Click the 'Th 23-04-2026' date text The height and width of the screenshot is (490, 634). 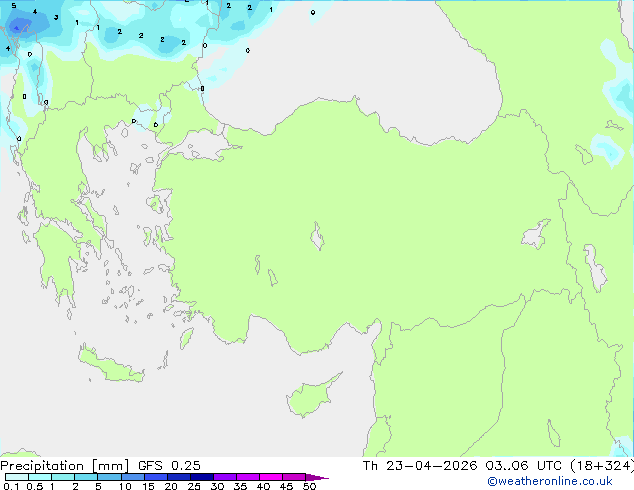(x=420, y=466)
